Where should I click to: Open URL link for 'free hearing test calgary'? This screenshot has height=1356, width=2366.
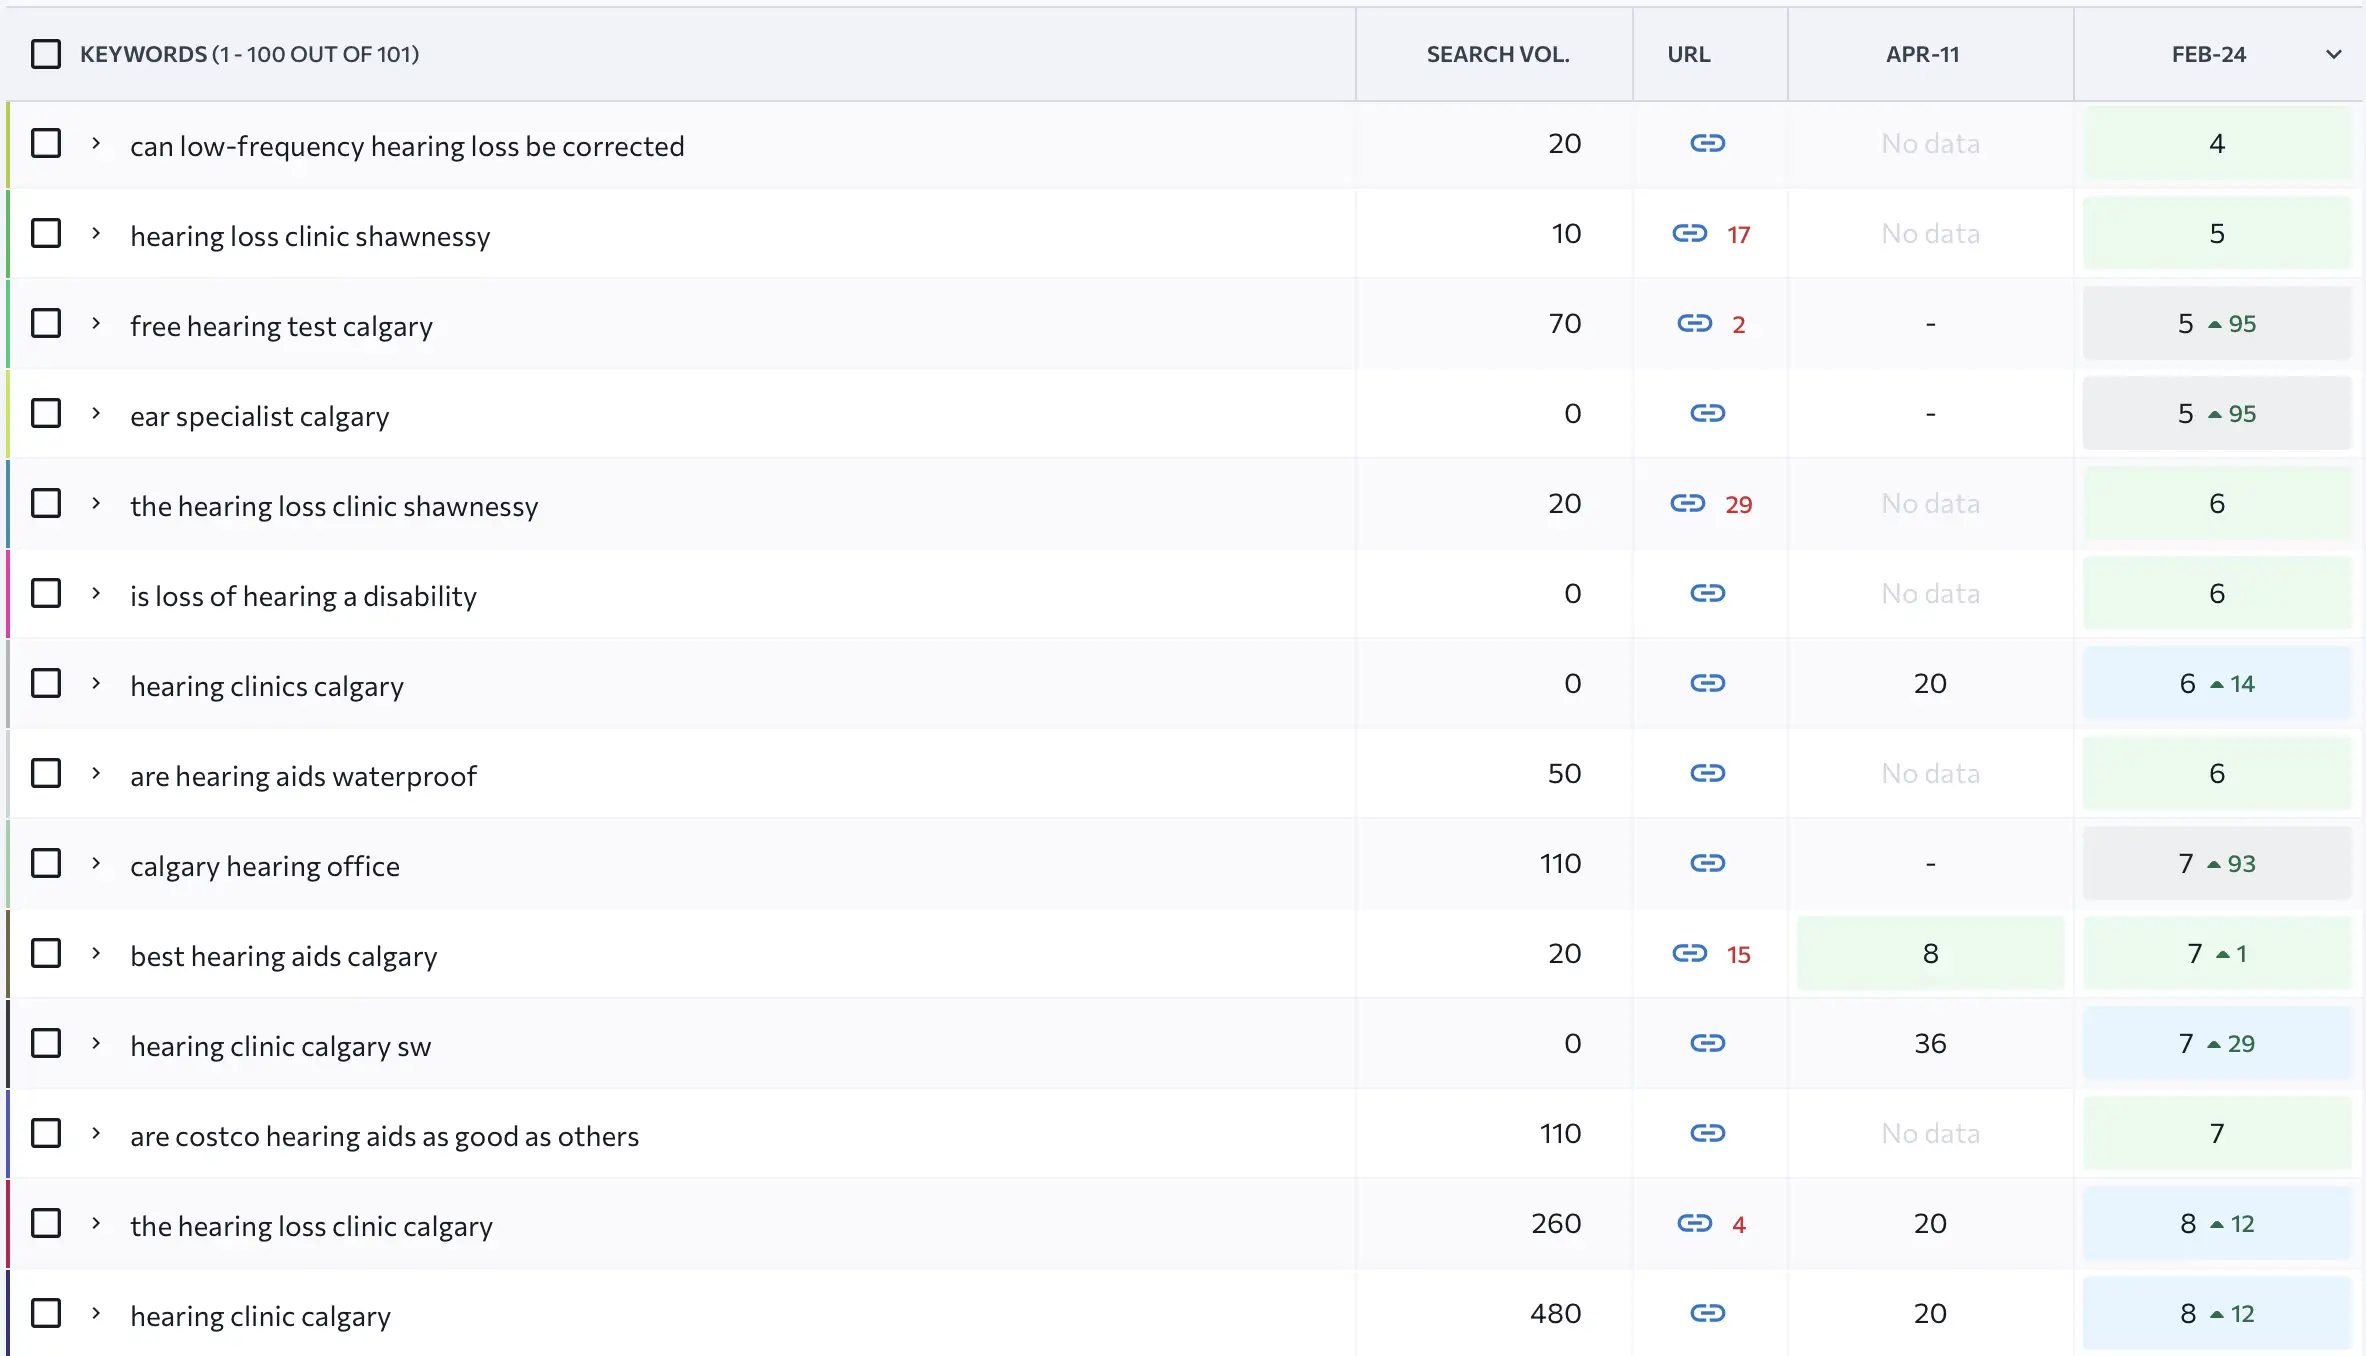pyautogui.click(x=1694, y=324)
